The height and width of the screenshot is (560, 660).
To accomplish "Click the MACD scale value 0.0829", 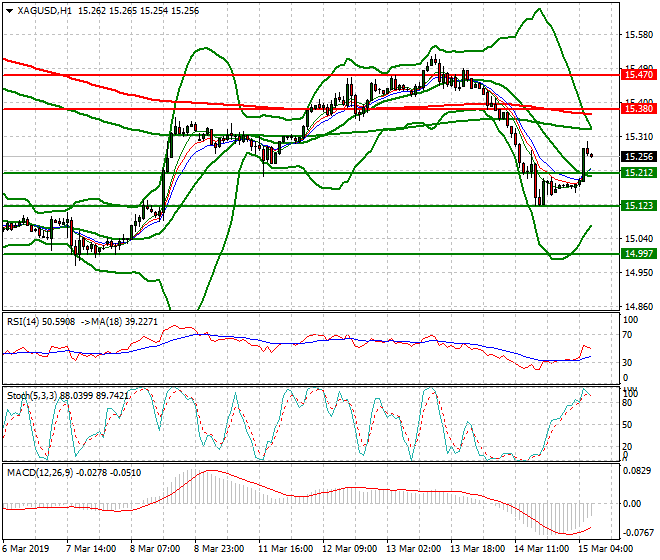I will tap(639, 471).
